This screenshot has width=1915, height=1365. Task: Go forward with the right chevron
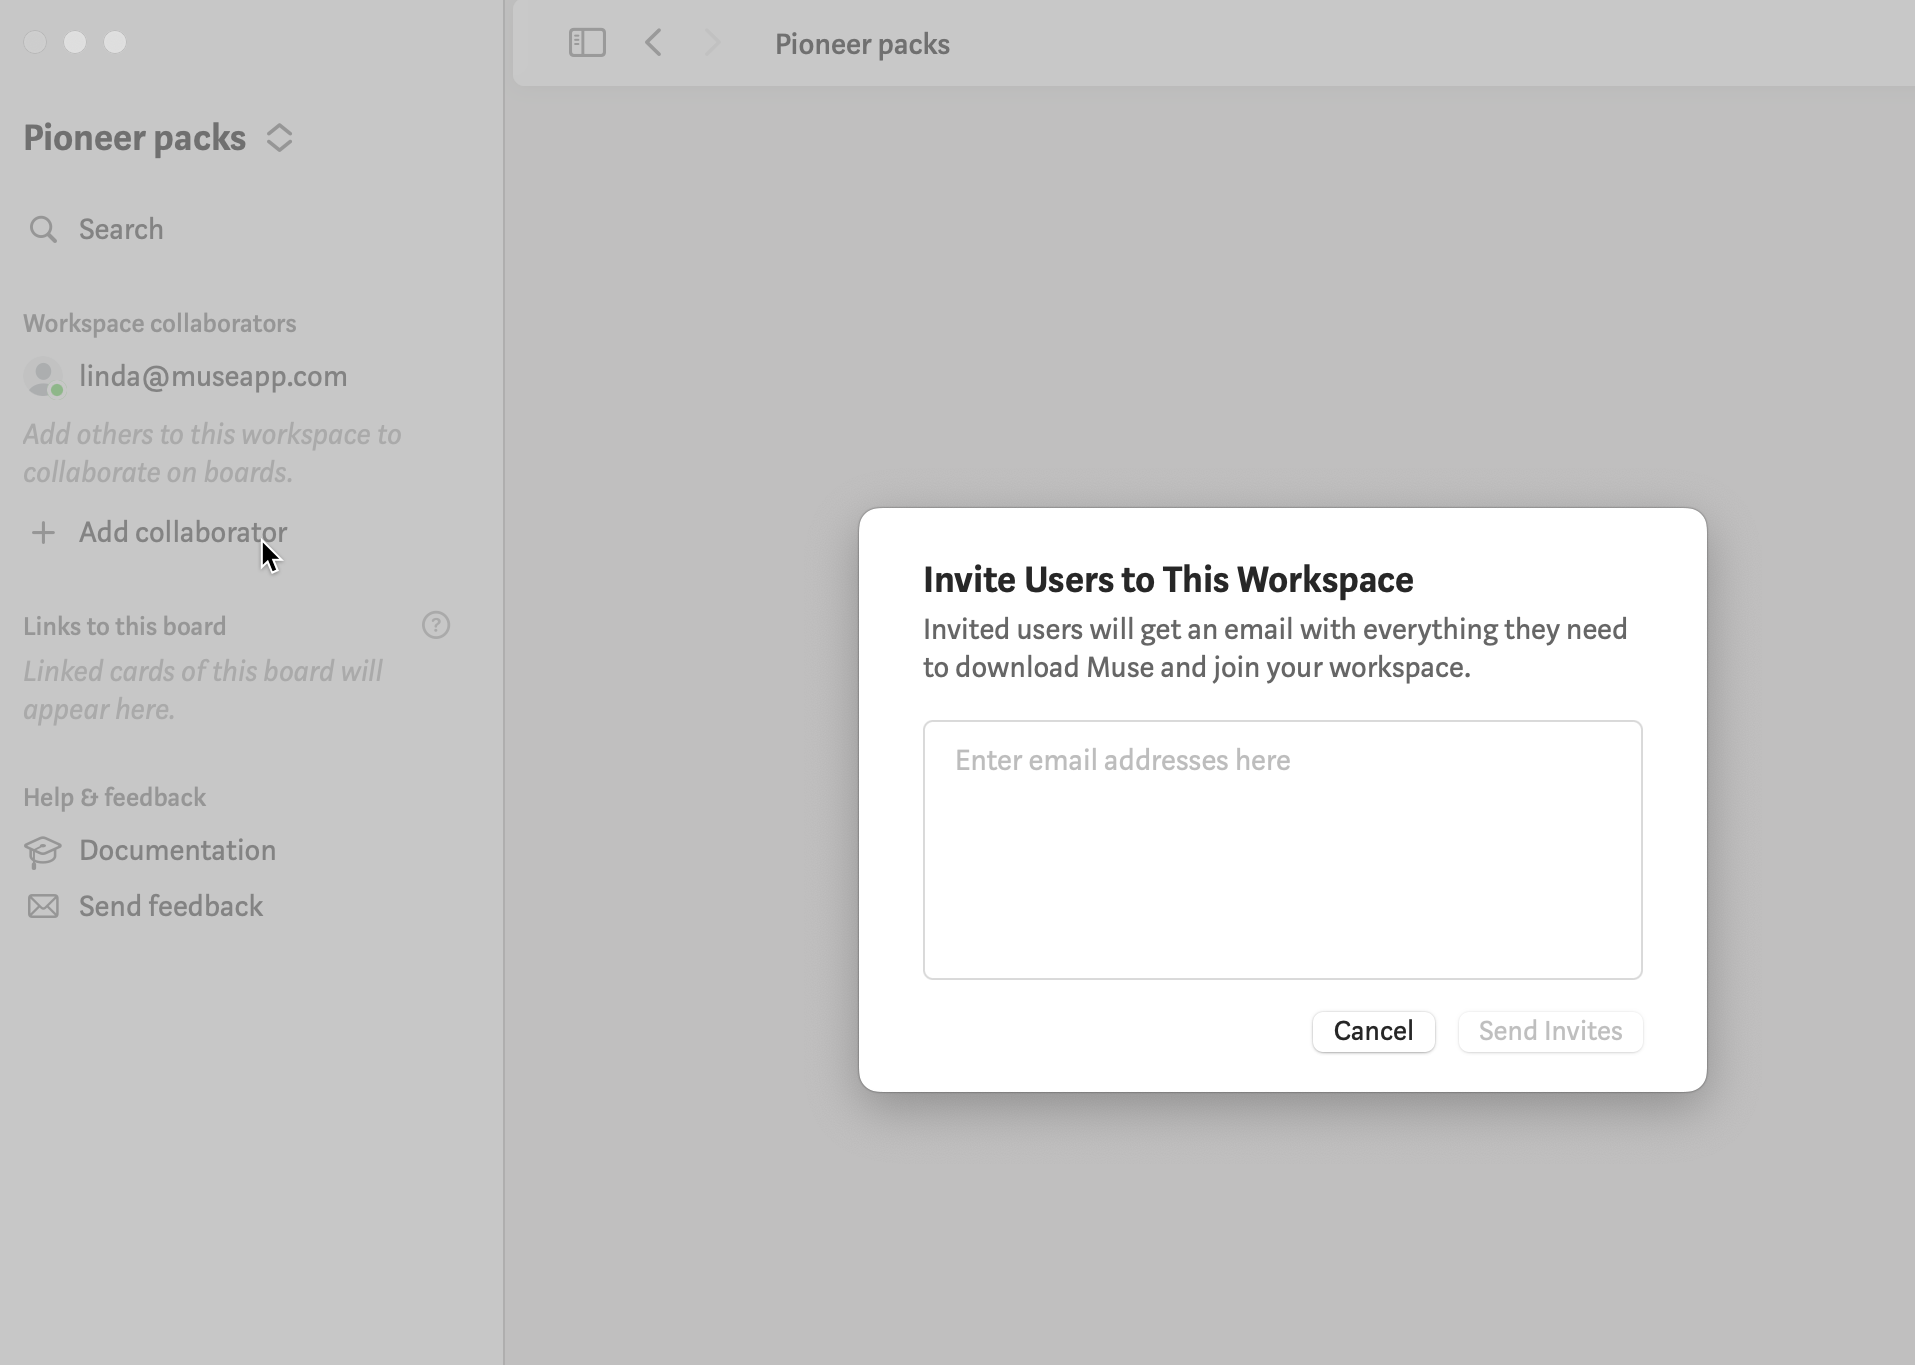coord(712,43)
